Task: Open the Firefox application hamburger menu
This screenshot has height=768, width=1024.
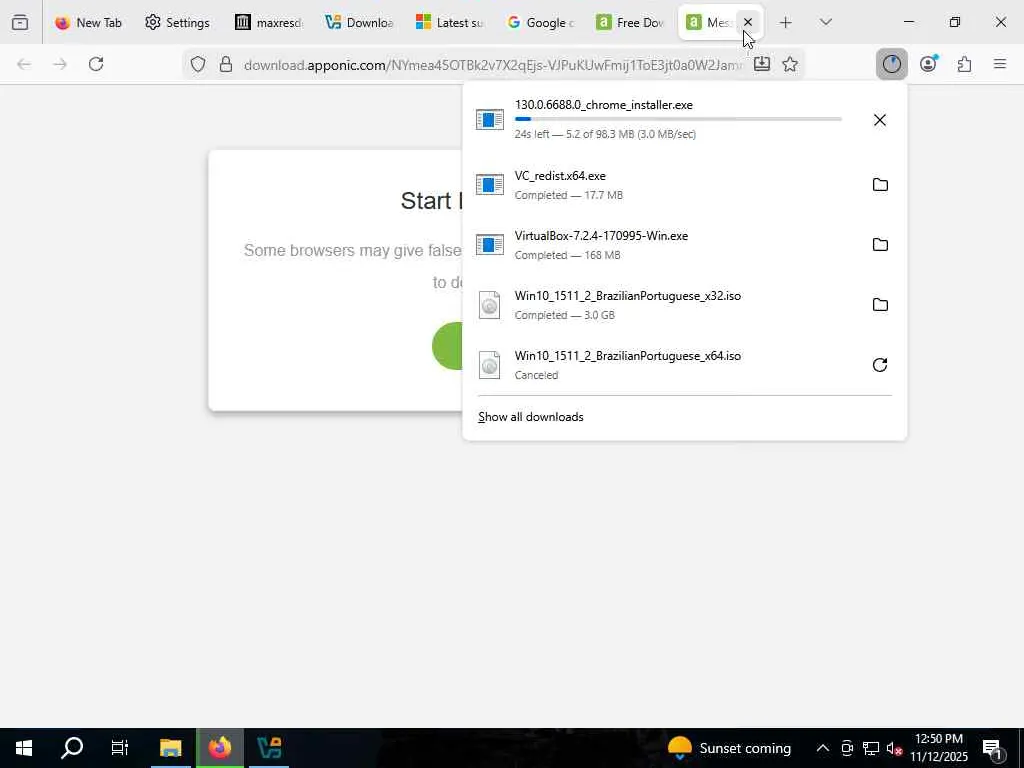Action: [x=1000, y=64]
